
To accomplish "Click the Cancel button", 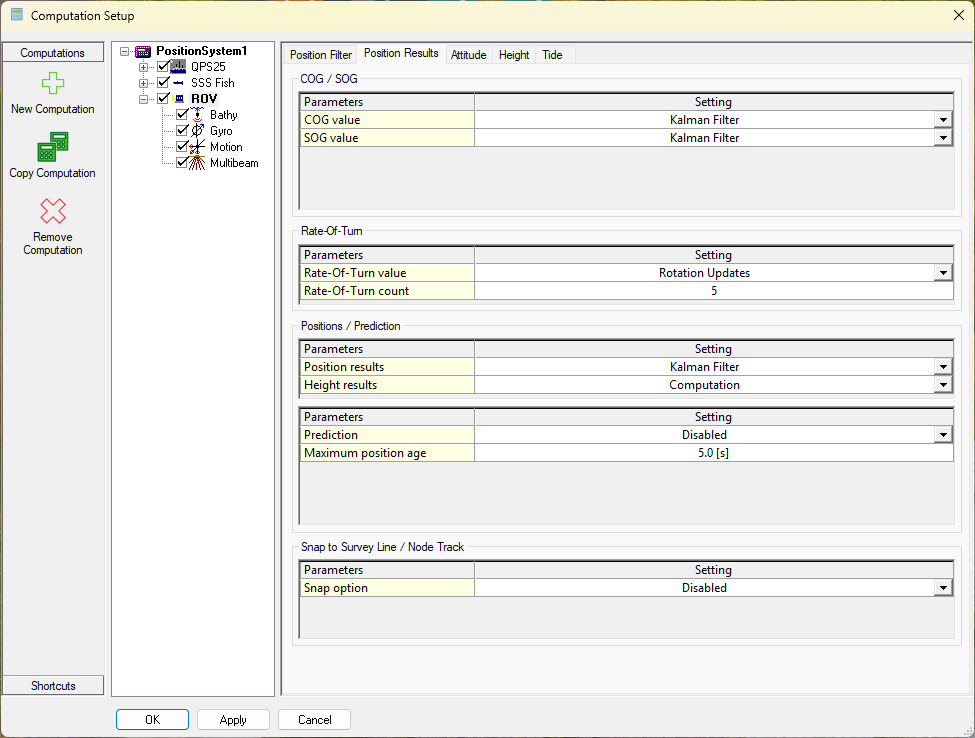I will (x=314, y=720).
